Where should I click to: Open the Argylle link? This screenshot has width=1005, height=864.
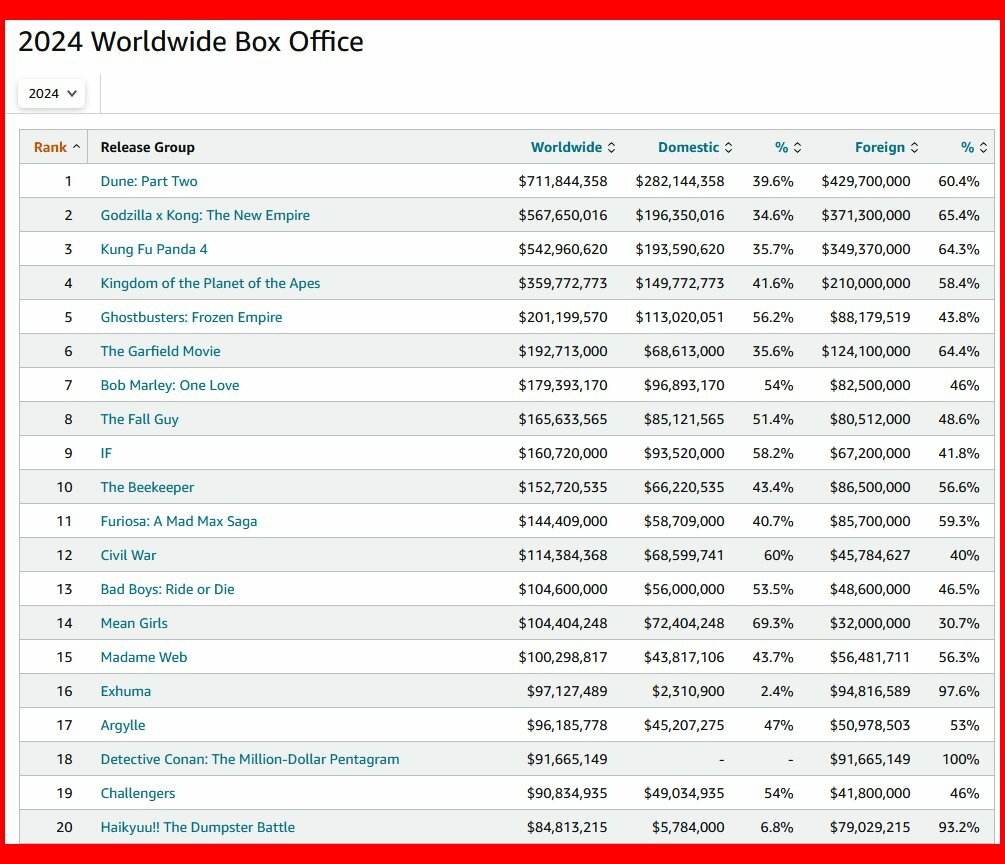(x=123, y=725)
